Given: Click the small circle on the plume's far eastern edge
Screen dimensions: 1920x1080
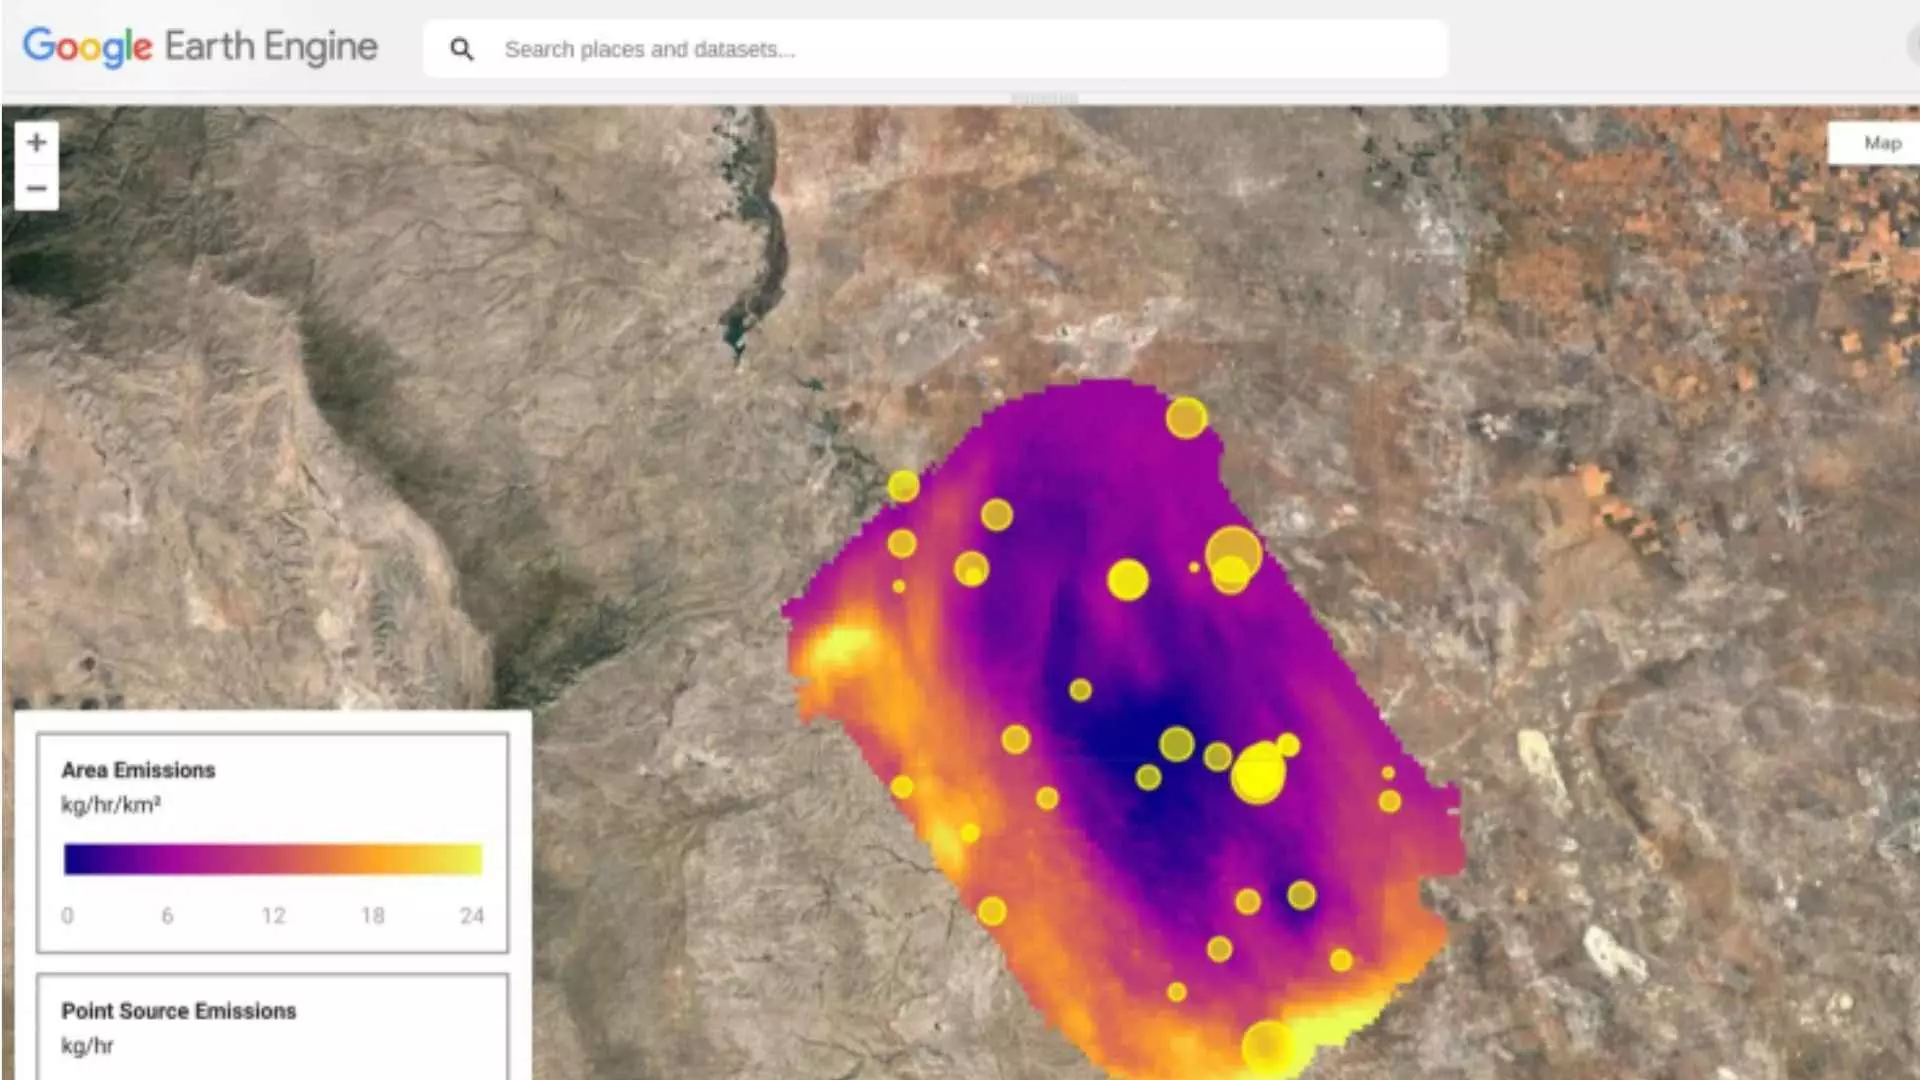Looking at the screenshot, I should tap(1390, 801).
